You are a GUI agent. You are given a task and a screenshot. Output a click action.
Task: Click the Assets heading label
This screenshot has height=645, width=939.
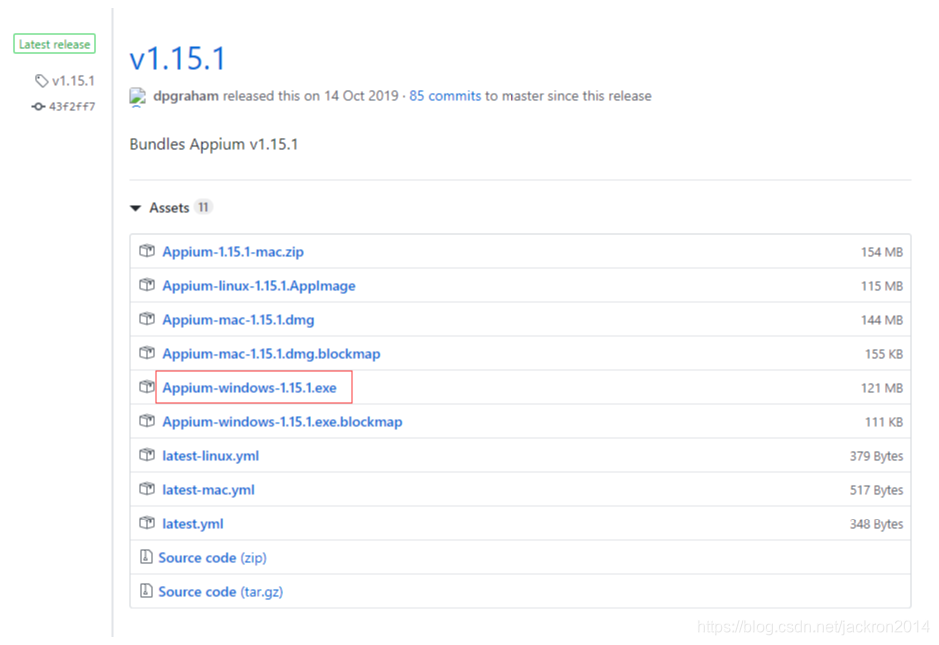pyautogui.click(x=169, y=208)
